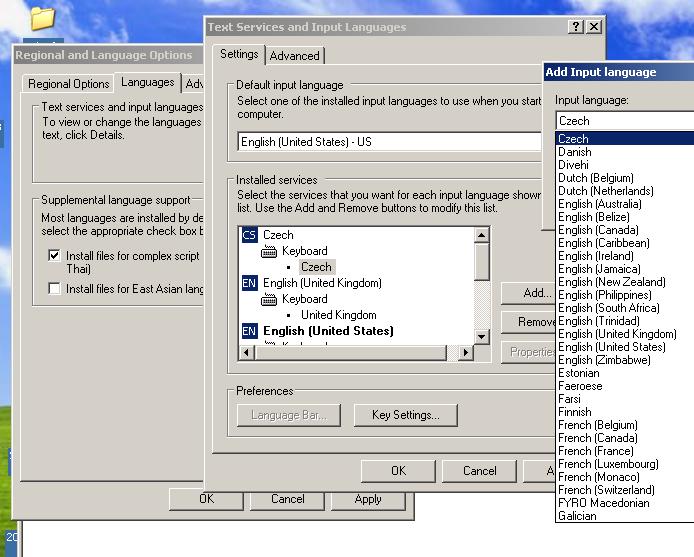Choose English (Zimbabwe) from the list
This screenshot has height=557, width=694.
(x=625, y=360)
